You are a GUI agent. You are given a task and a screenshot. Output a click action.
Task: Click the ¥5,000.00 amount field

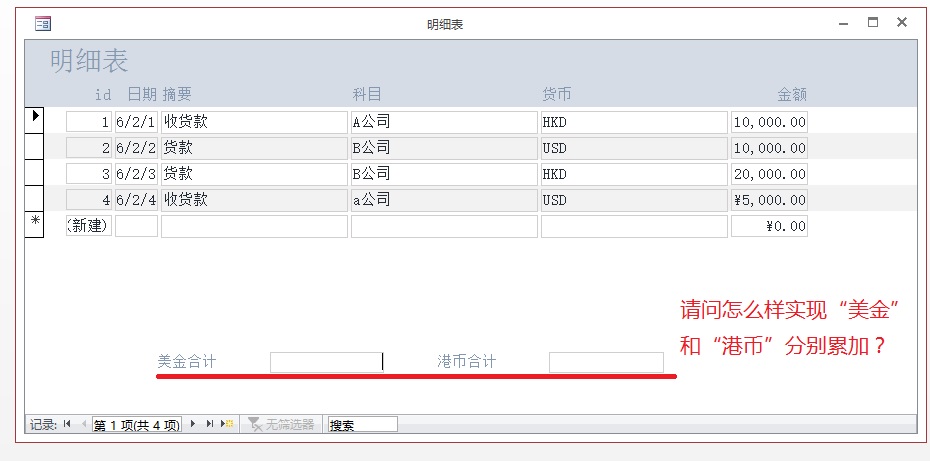click(x=769, y=200)
